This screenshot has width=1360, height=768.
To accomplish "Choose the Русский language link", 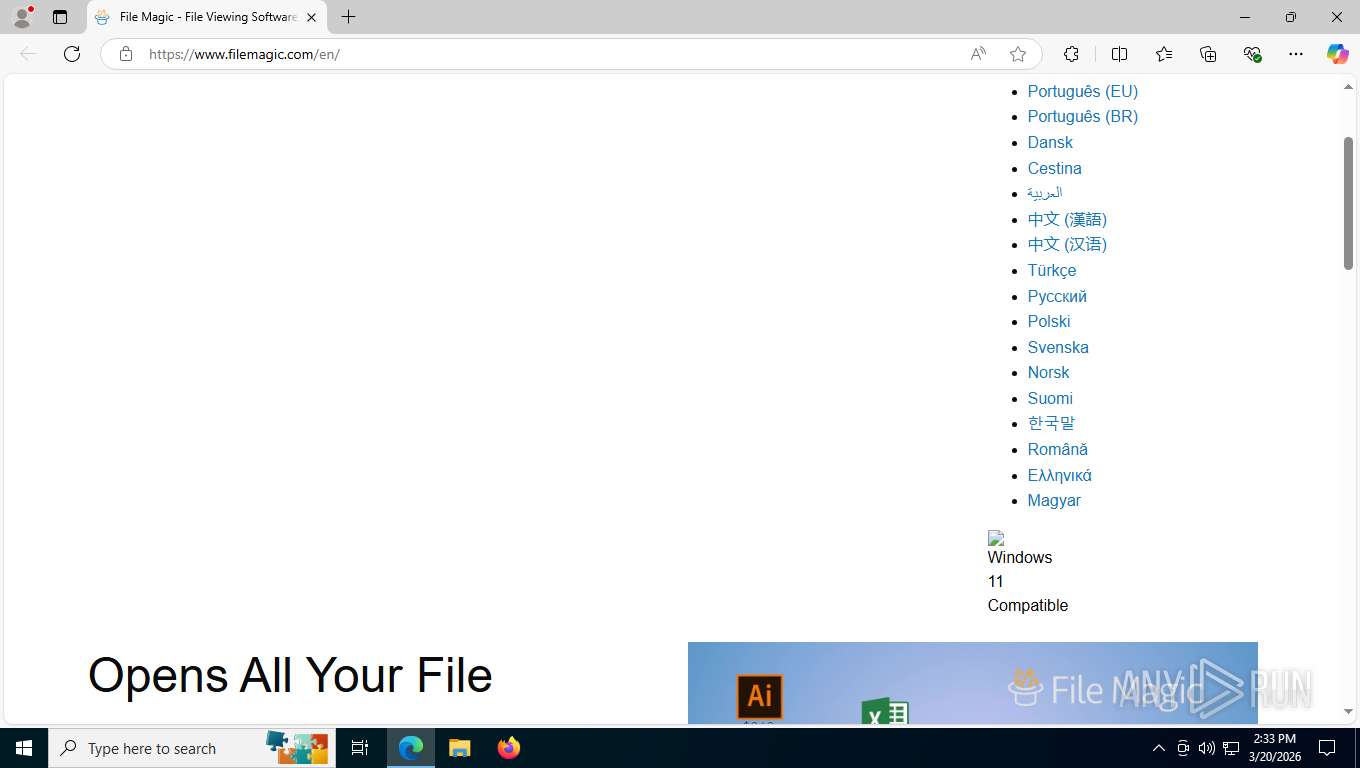I will 1057,296.
